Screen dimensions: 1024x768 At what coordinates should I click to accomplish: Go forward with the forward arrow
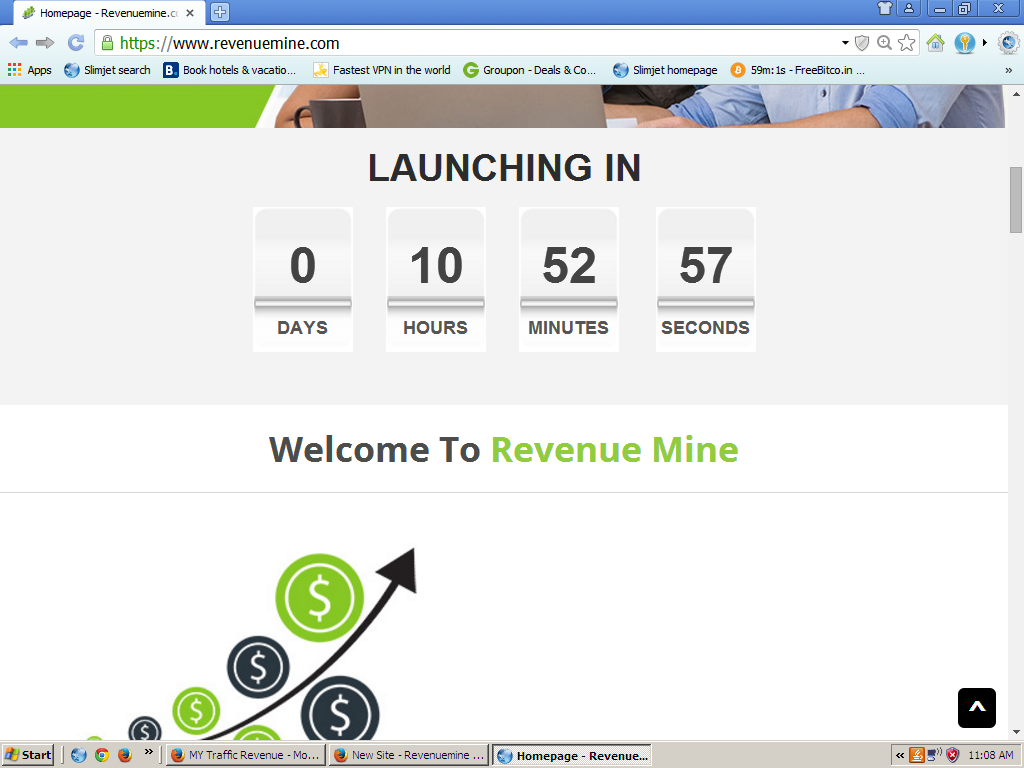[45, 43]
